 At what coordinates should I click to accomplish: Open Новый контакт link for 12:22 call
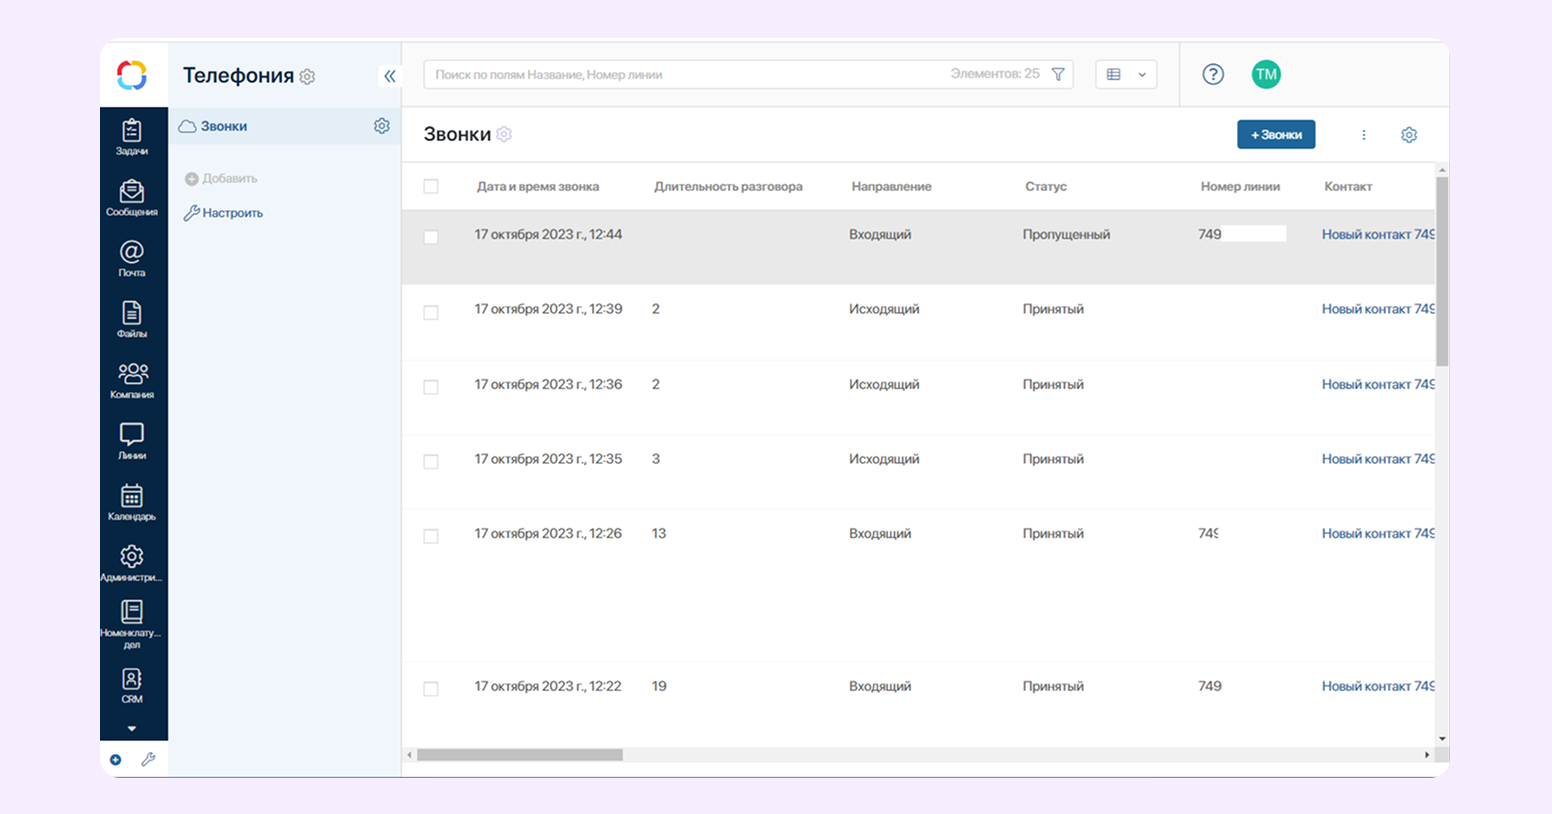(1378, 686)
